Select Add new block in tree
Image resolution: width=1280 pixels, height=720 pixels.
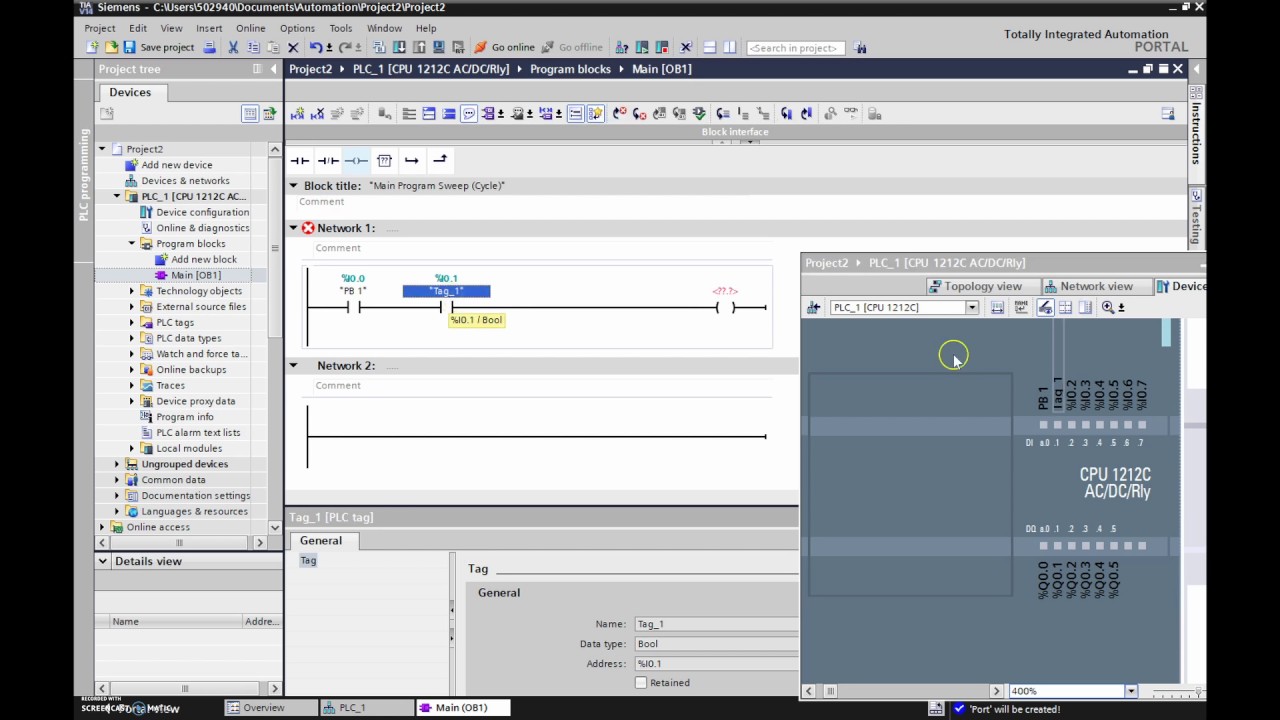coord(204,259)
